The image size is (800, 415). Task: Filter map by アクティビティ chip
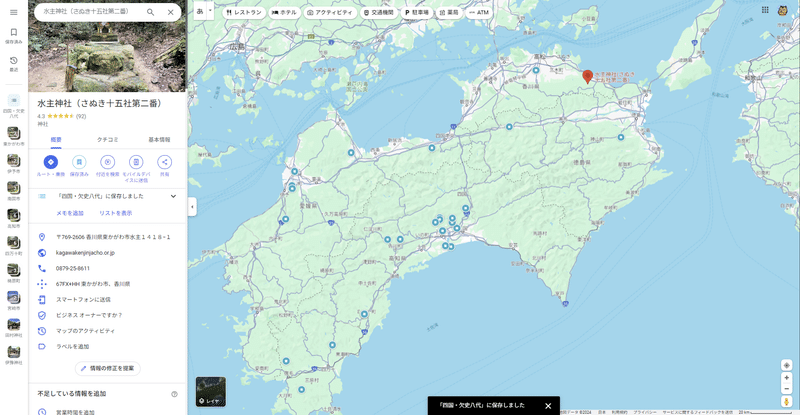pos(330,12)
